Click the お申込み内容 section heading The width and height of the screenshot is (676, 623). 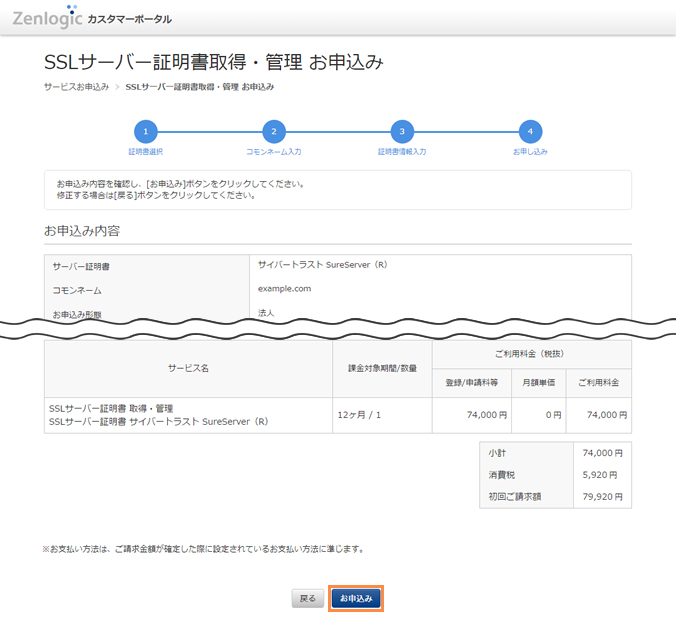coord(82,231)
